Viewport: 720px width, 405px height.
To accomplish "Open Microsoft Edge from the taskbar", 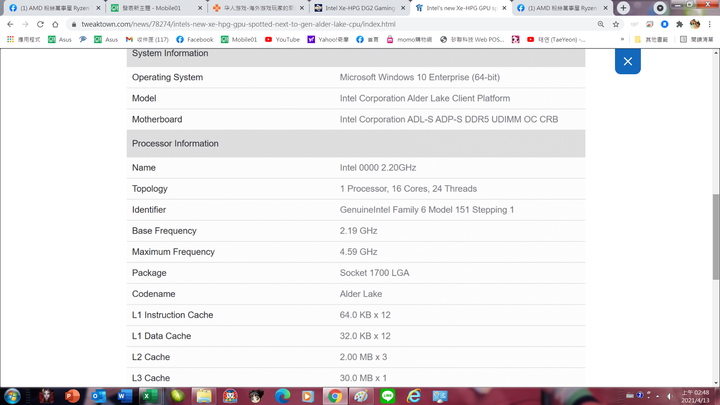I will pyautogui.click(x=282, y=396).
